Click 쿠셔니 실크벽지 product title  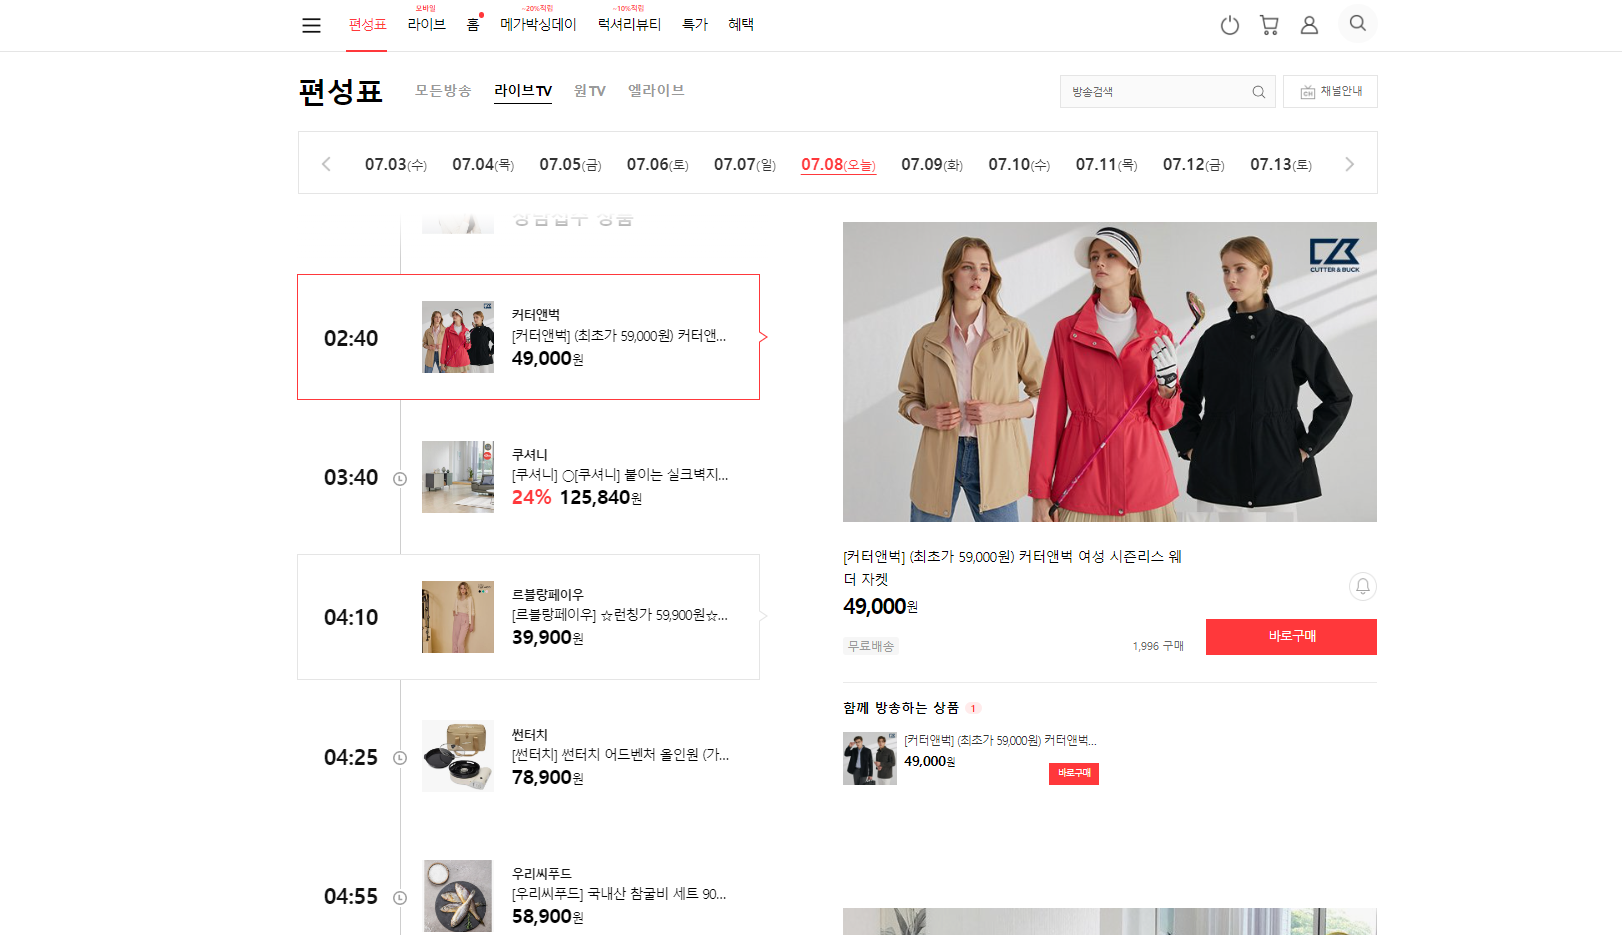point(620,475)
